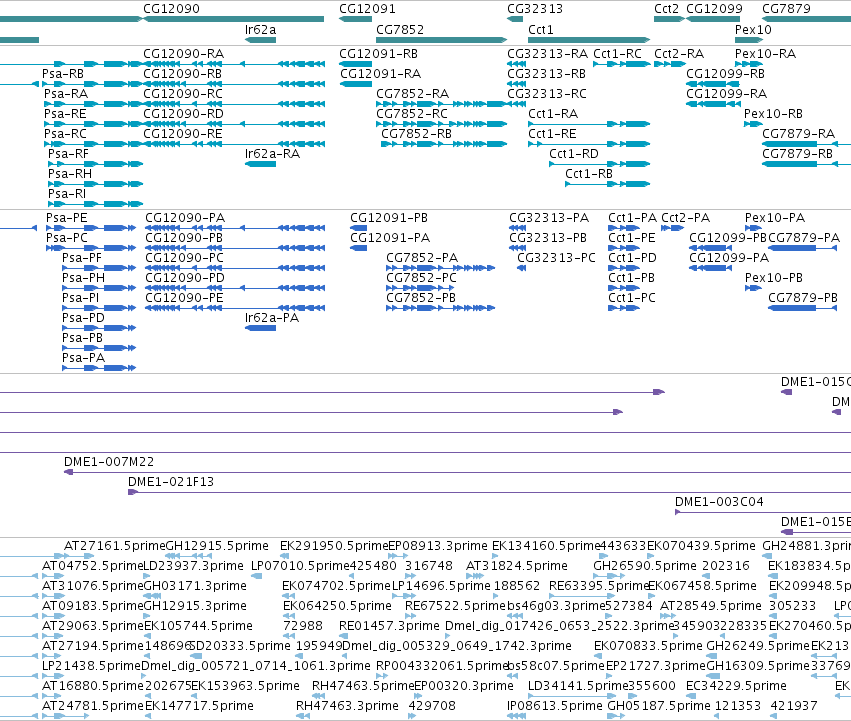Click the CG12090-PD protein label
Image resolution: width=851 pixels, height=721 pixels.
point(185,277)
